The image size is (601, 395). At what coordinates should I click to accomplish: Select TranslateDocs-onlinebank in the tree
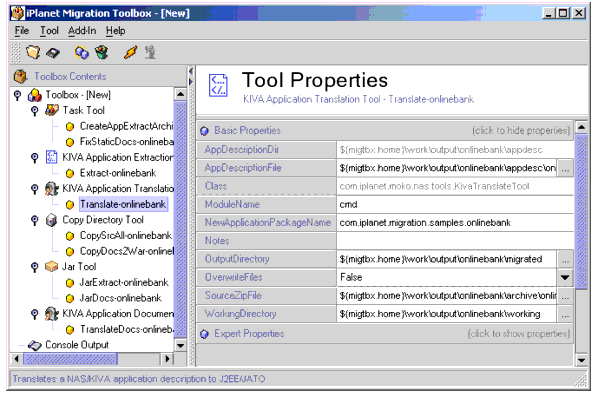(x=126, y=329)
